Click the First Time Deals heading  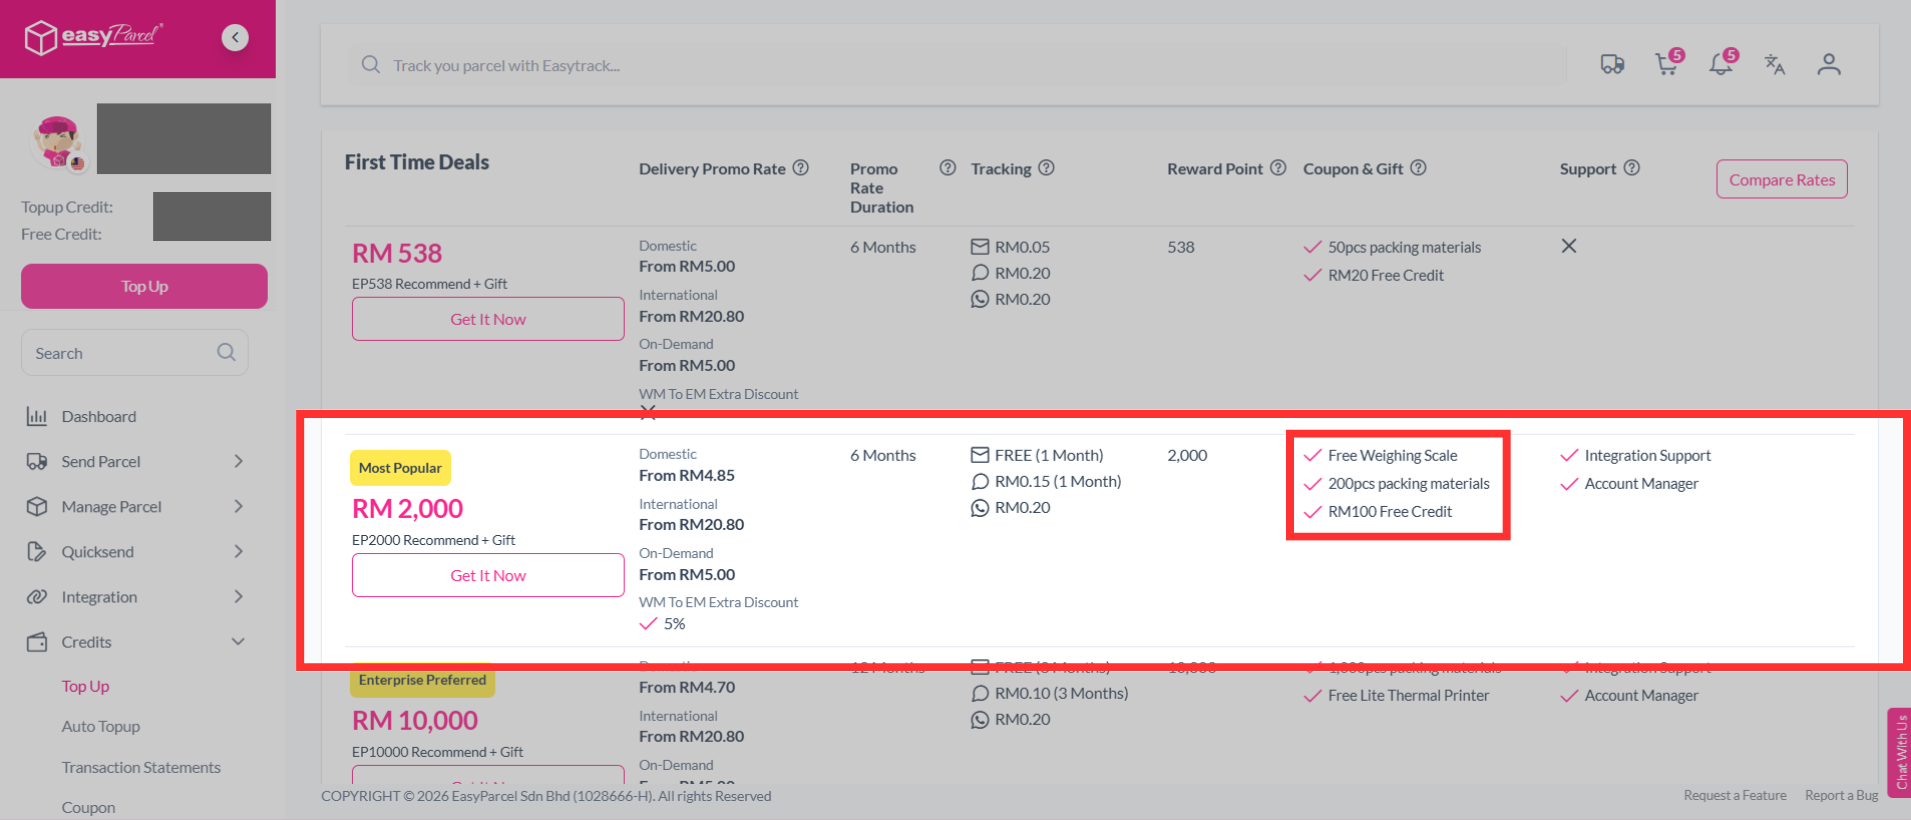point(417,162)
